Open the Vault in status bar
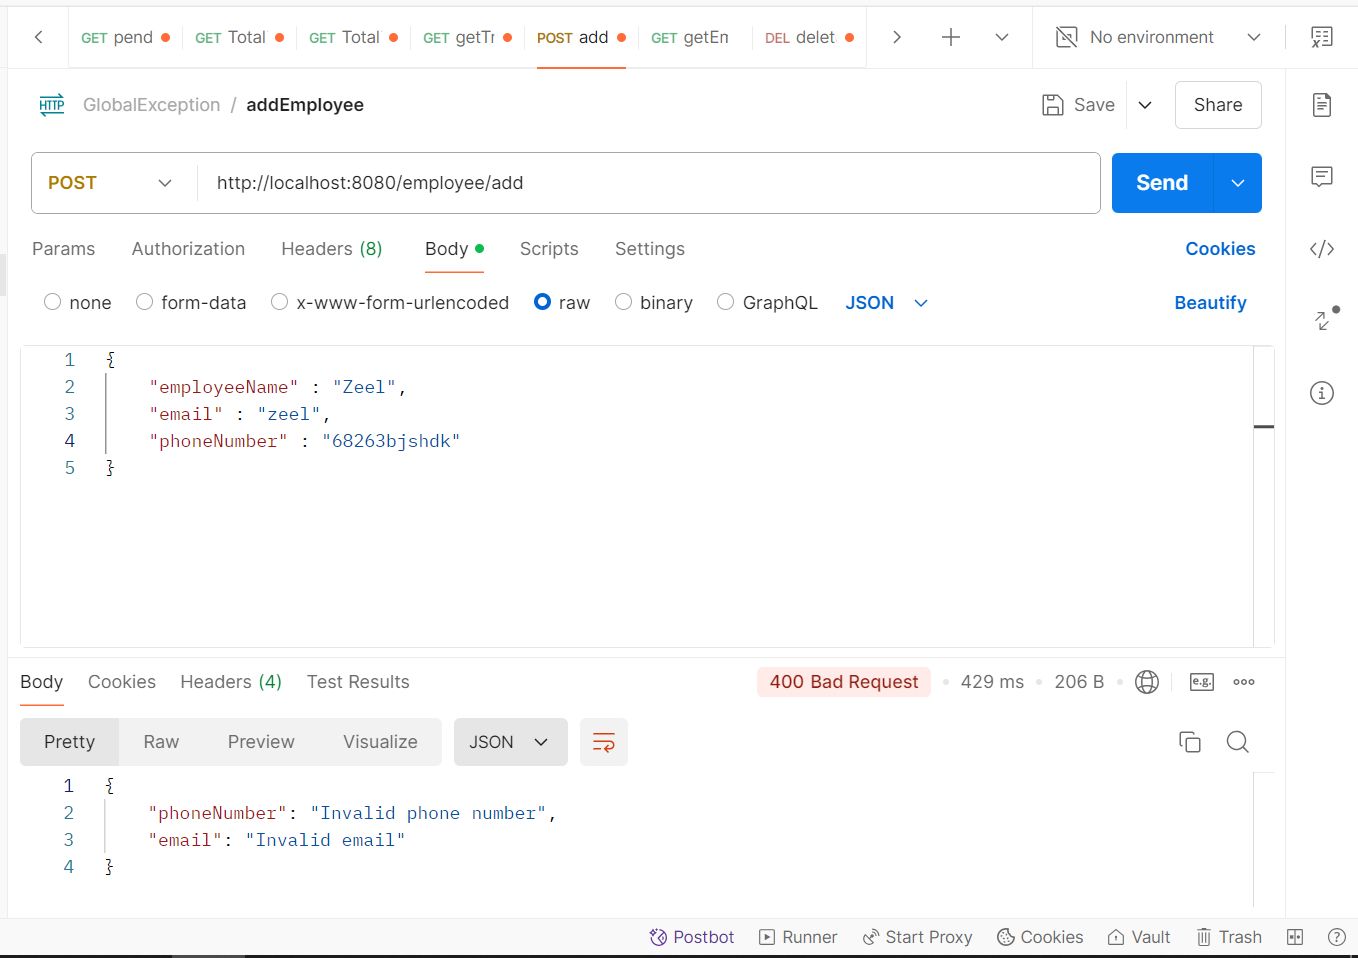This screenshot has width=1358, height=958. point(1139,937)
